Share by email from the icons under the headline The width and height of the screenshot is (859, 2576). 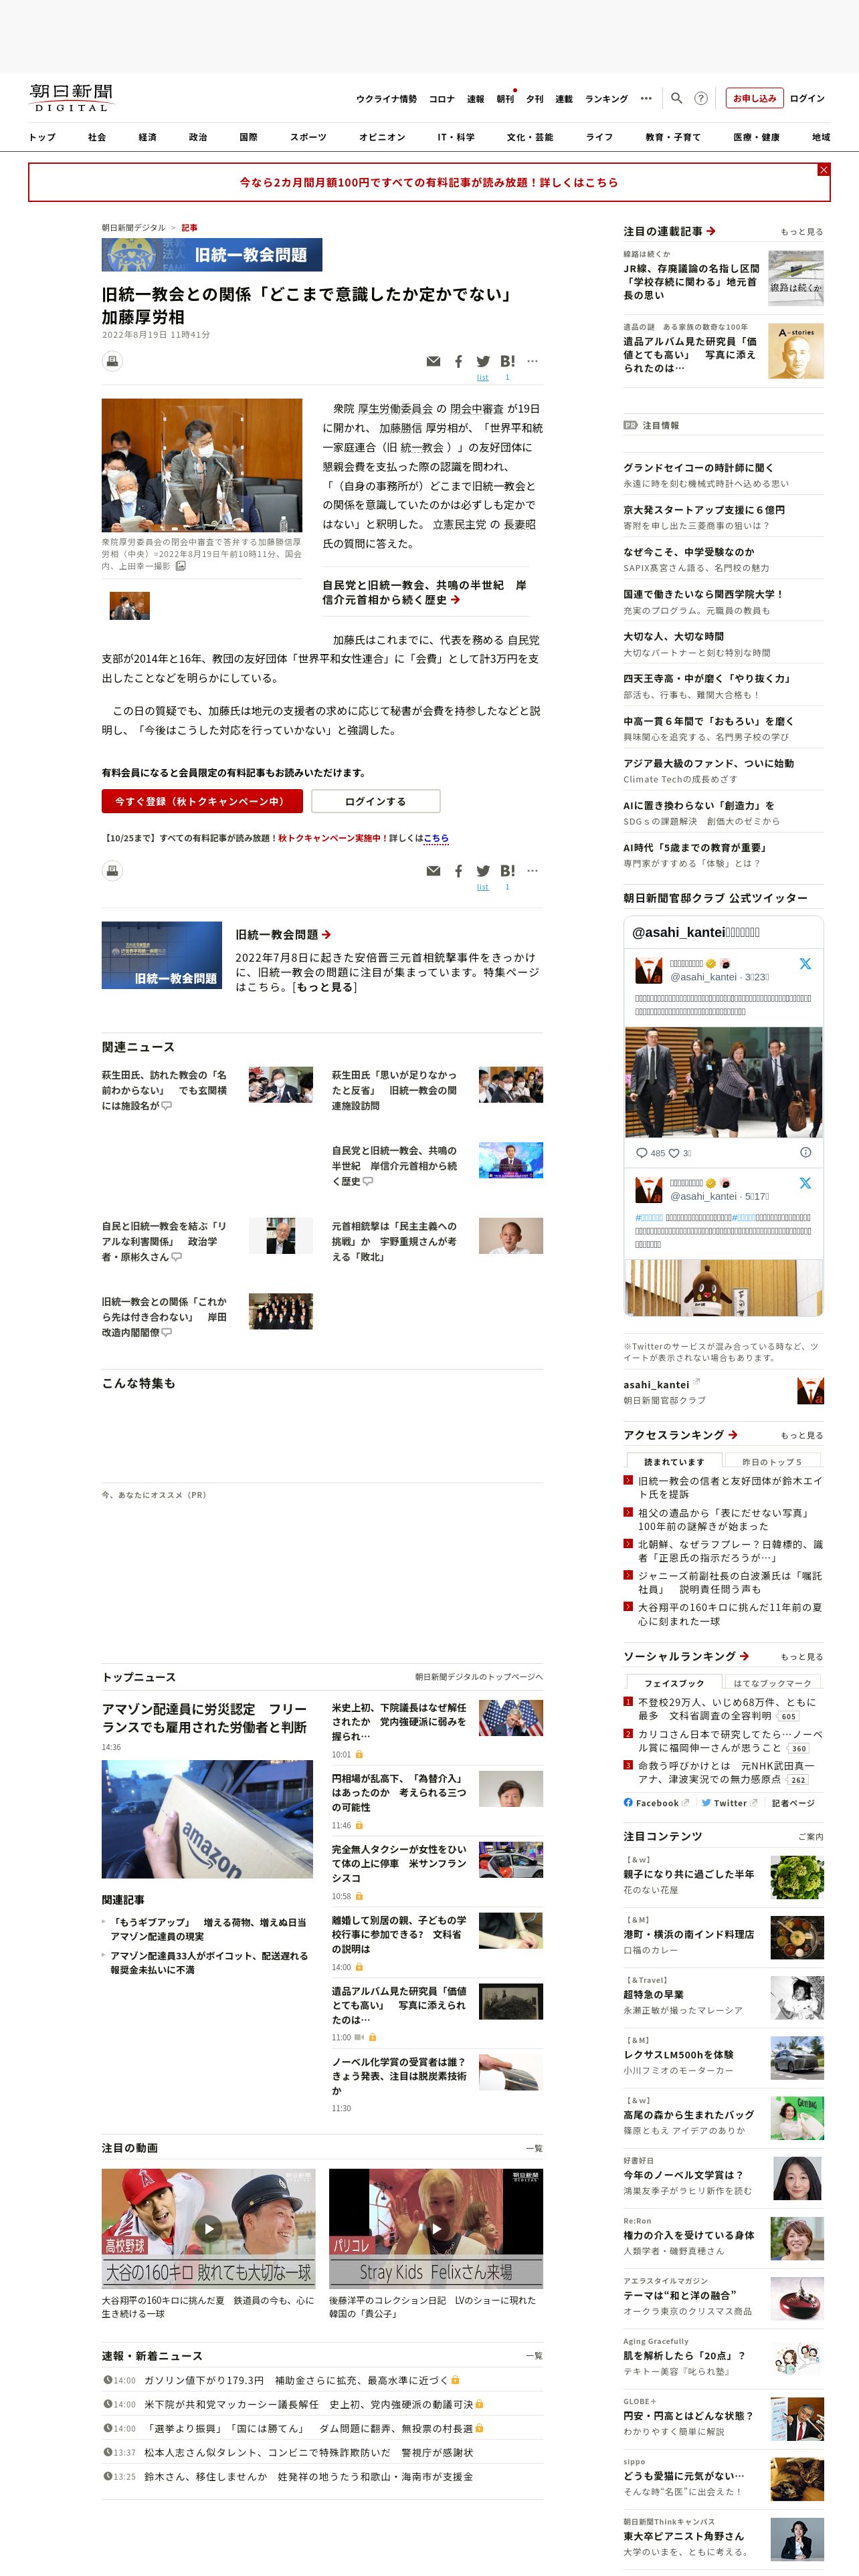coord(433,361)
